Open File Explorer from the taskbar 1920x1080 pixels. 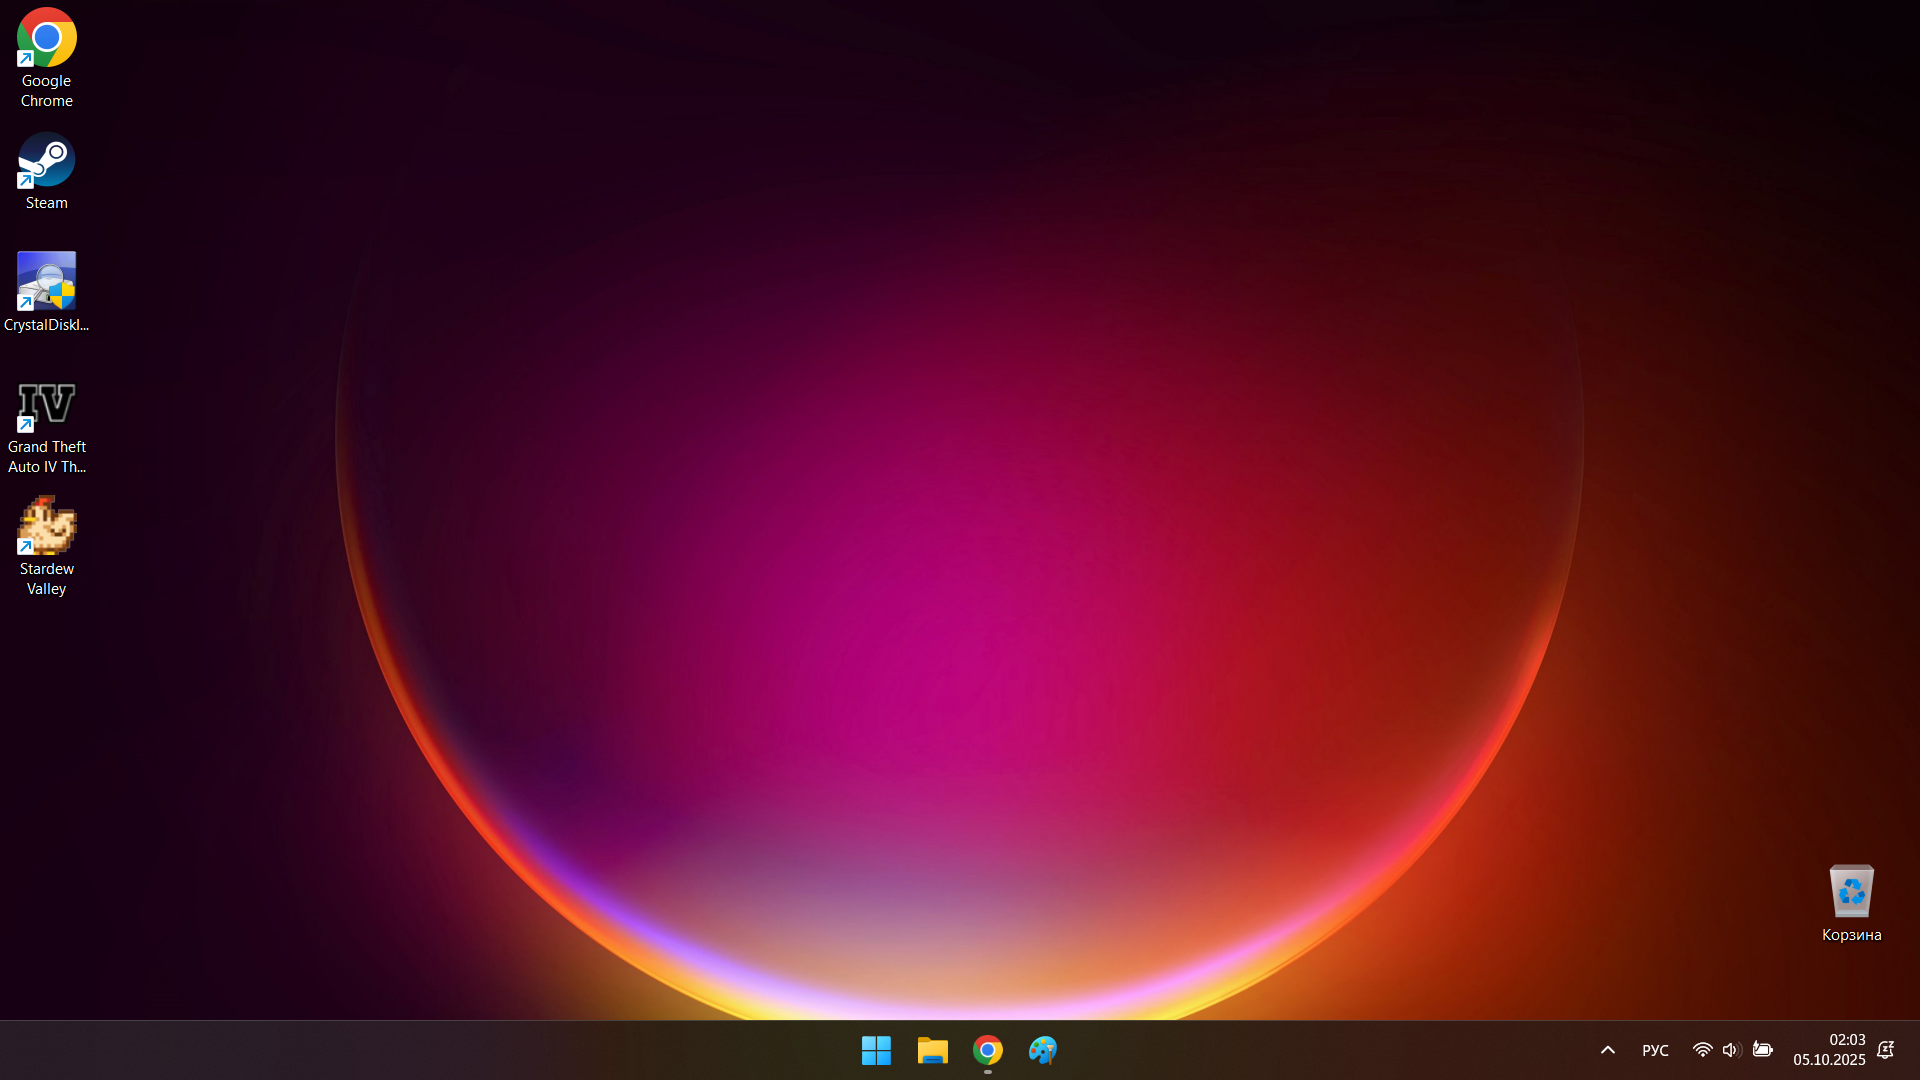pyautogui.click(x=932, y=1050)
